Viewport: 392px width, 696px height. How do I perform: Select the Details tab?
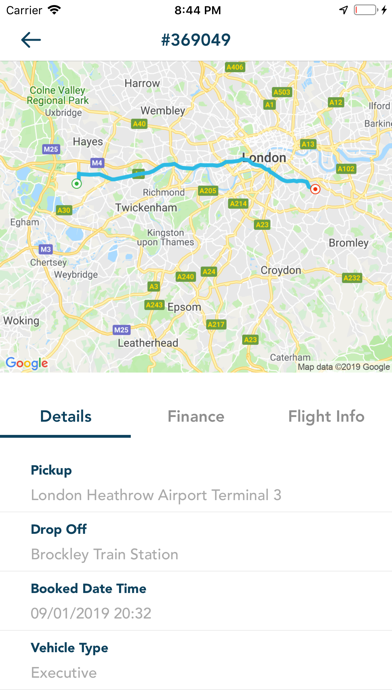65,416
